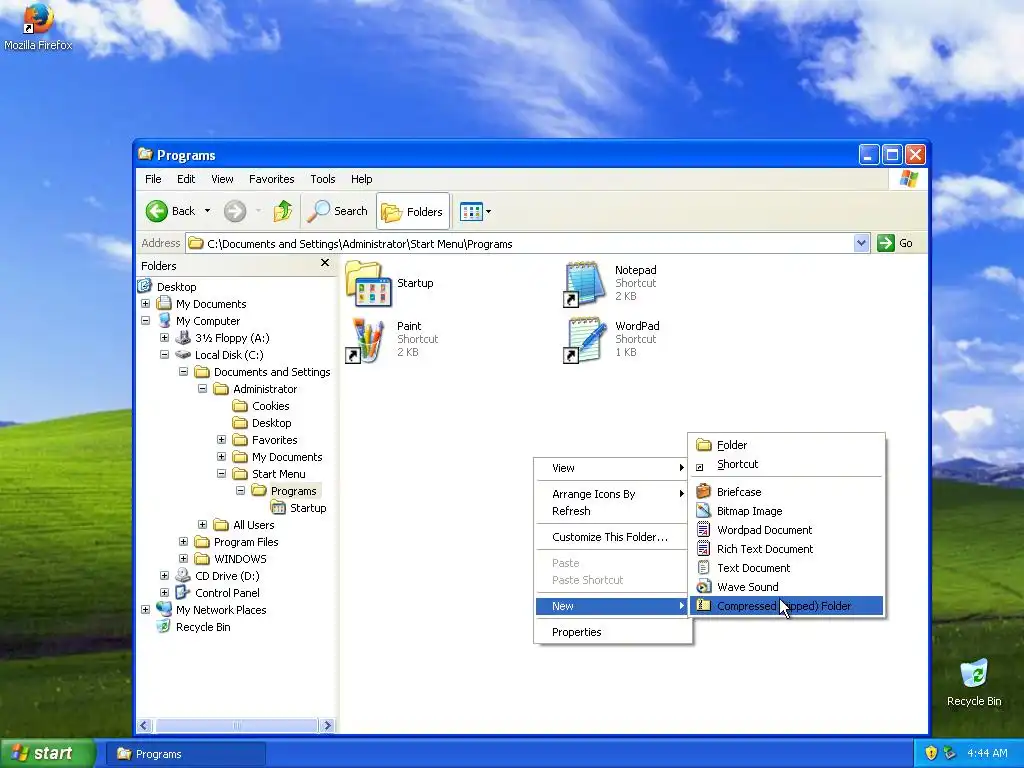The height and width of the screenshot is (768, 1024).
Task: Create a Compressed (zipped) Folder
Action: (786, 605)
